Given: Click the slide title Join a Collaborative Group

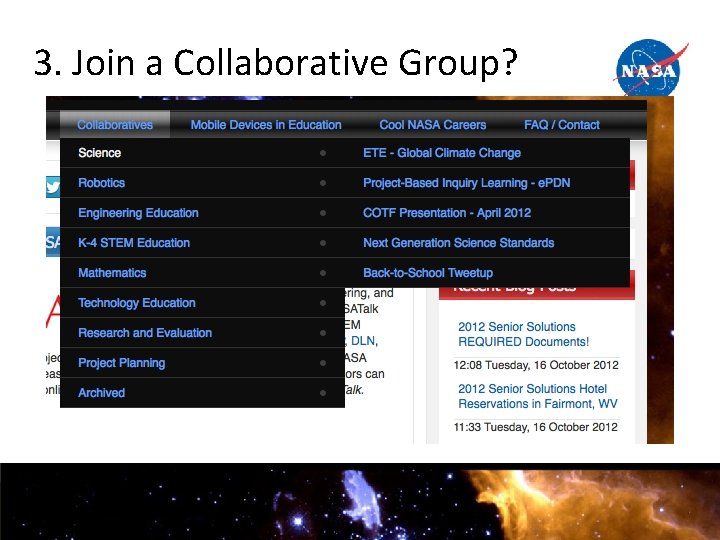Looking at the screenshot, I should pyautogui.click(x=276, y=62).
